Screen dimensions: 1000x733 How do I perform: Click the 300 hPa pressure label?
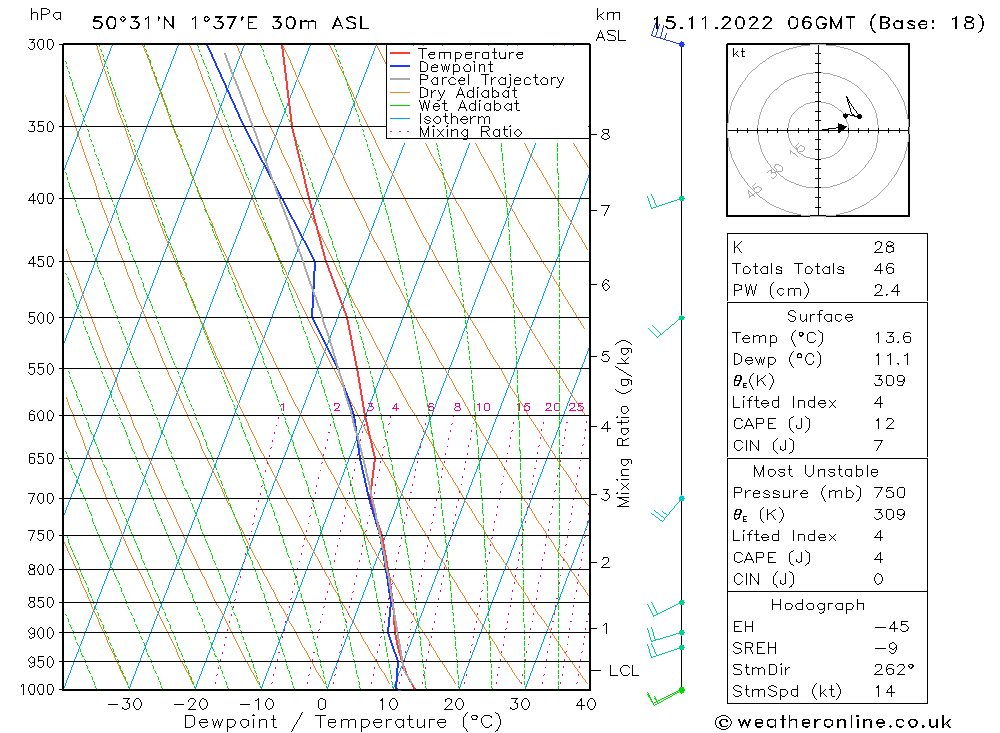click(41, 45)
